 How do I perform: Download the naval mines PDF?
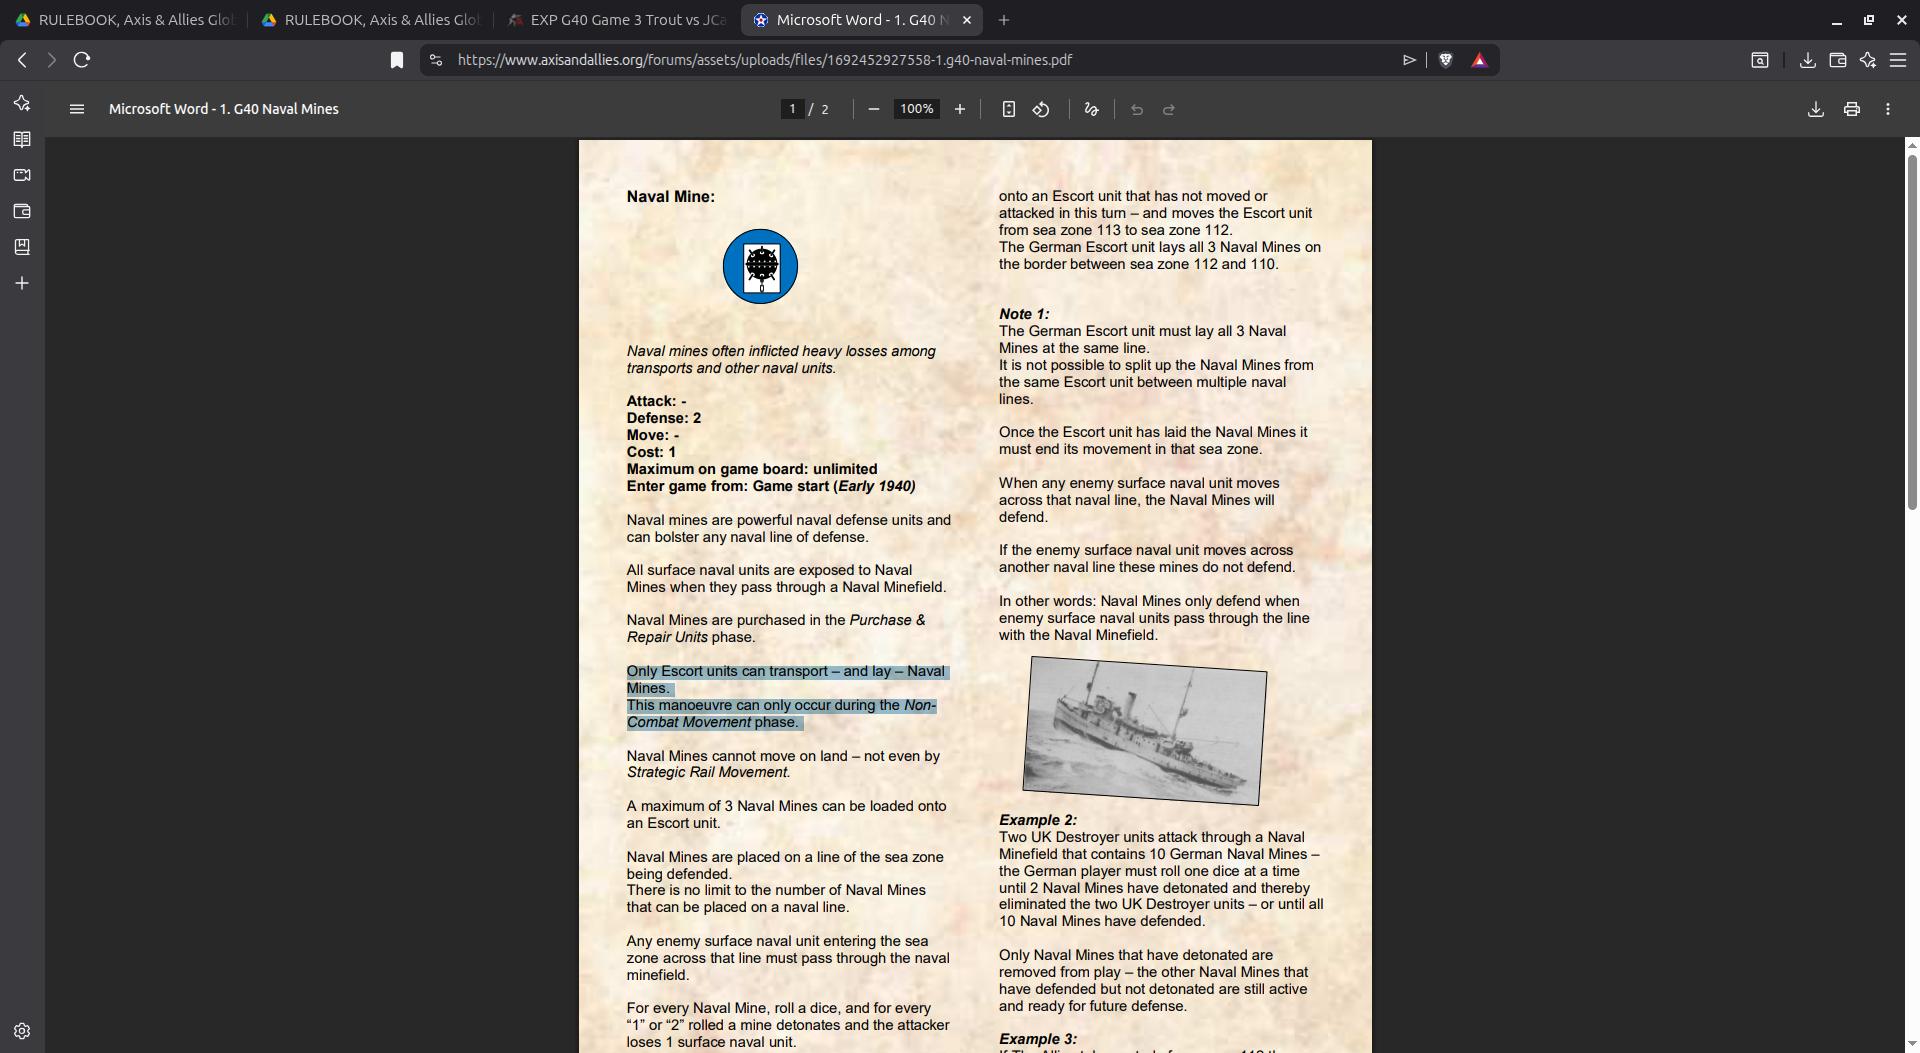1814,109
